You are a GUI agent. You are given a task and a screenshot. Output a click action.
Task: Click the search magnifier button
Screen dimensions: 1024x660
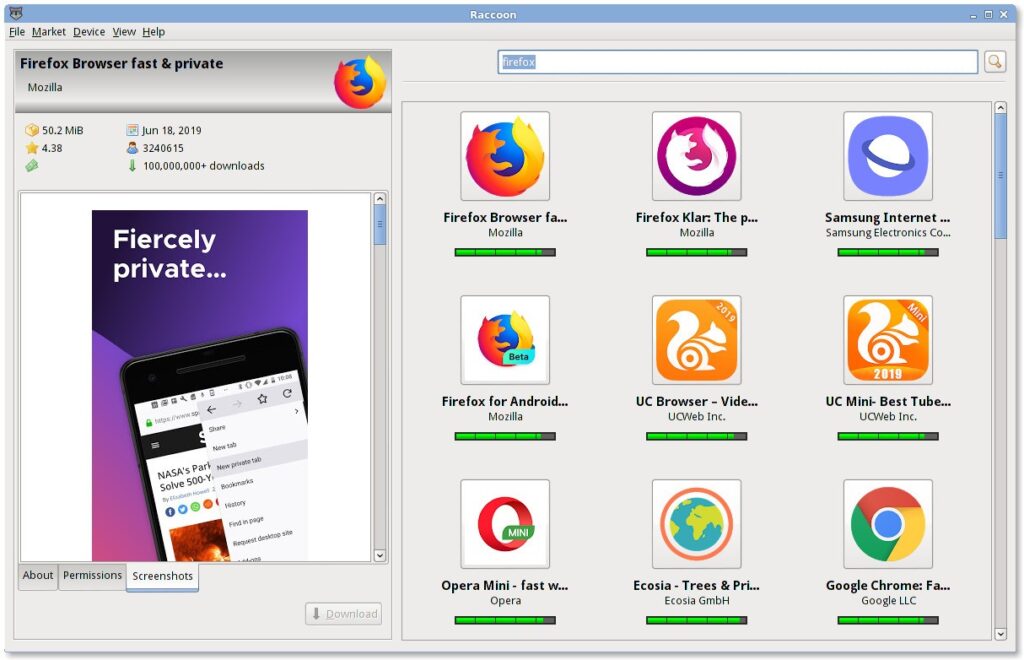pos(995,62)
